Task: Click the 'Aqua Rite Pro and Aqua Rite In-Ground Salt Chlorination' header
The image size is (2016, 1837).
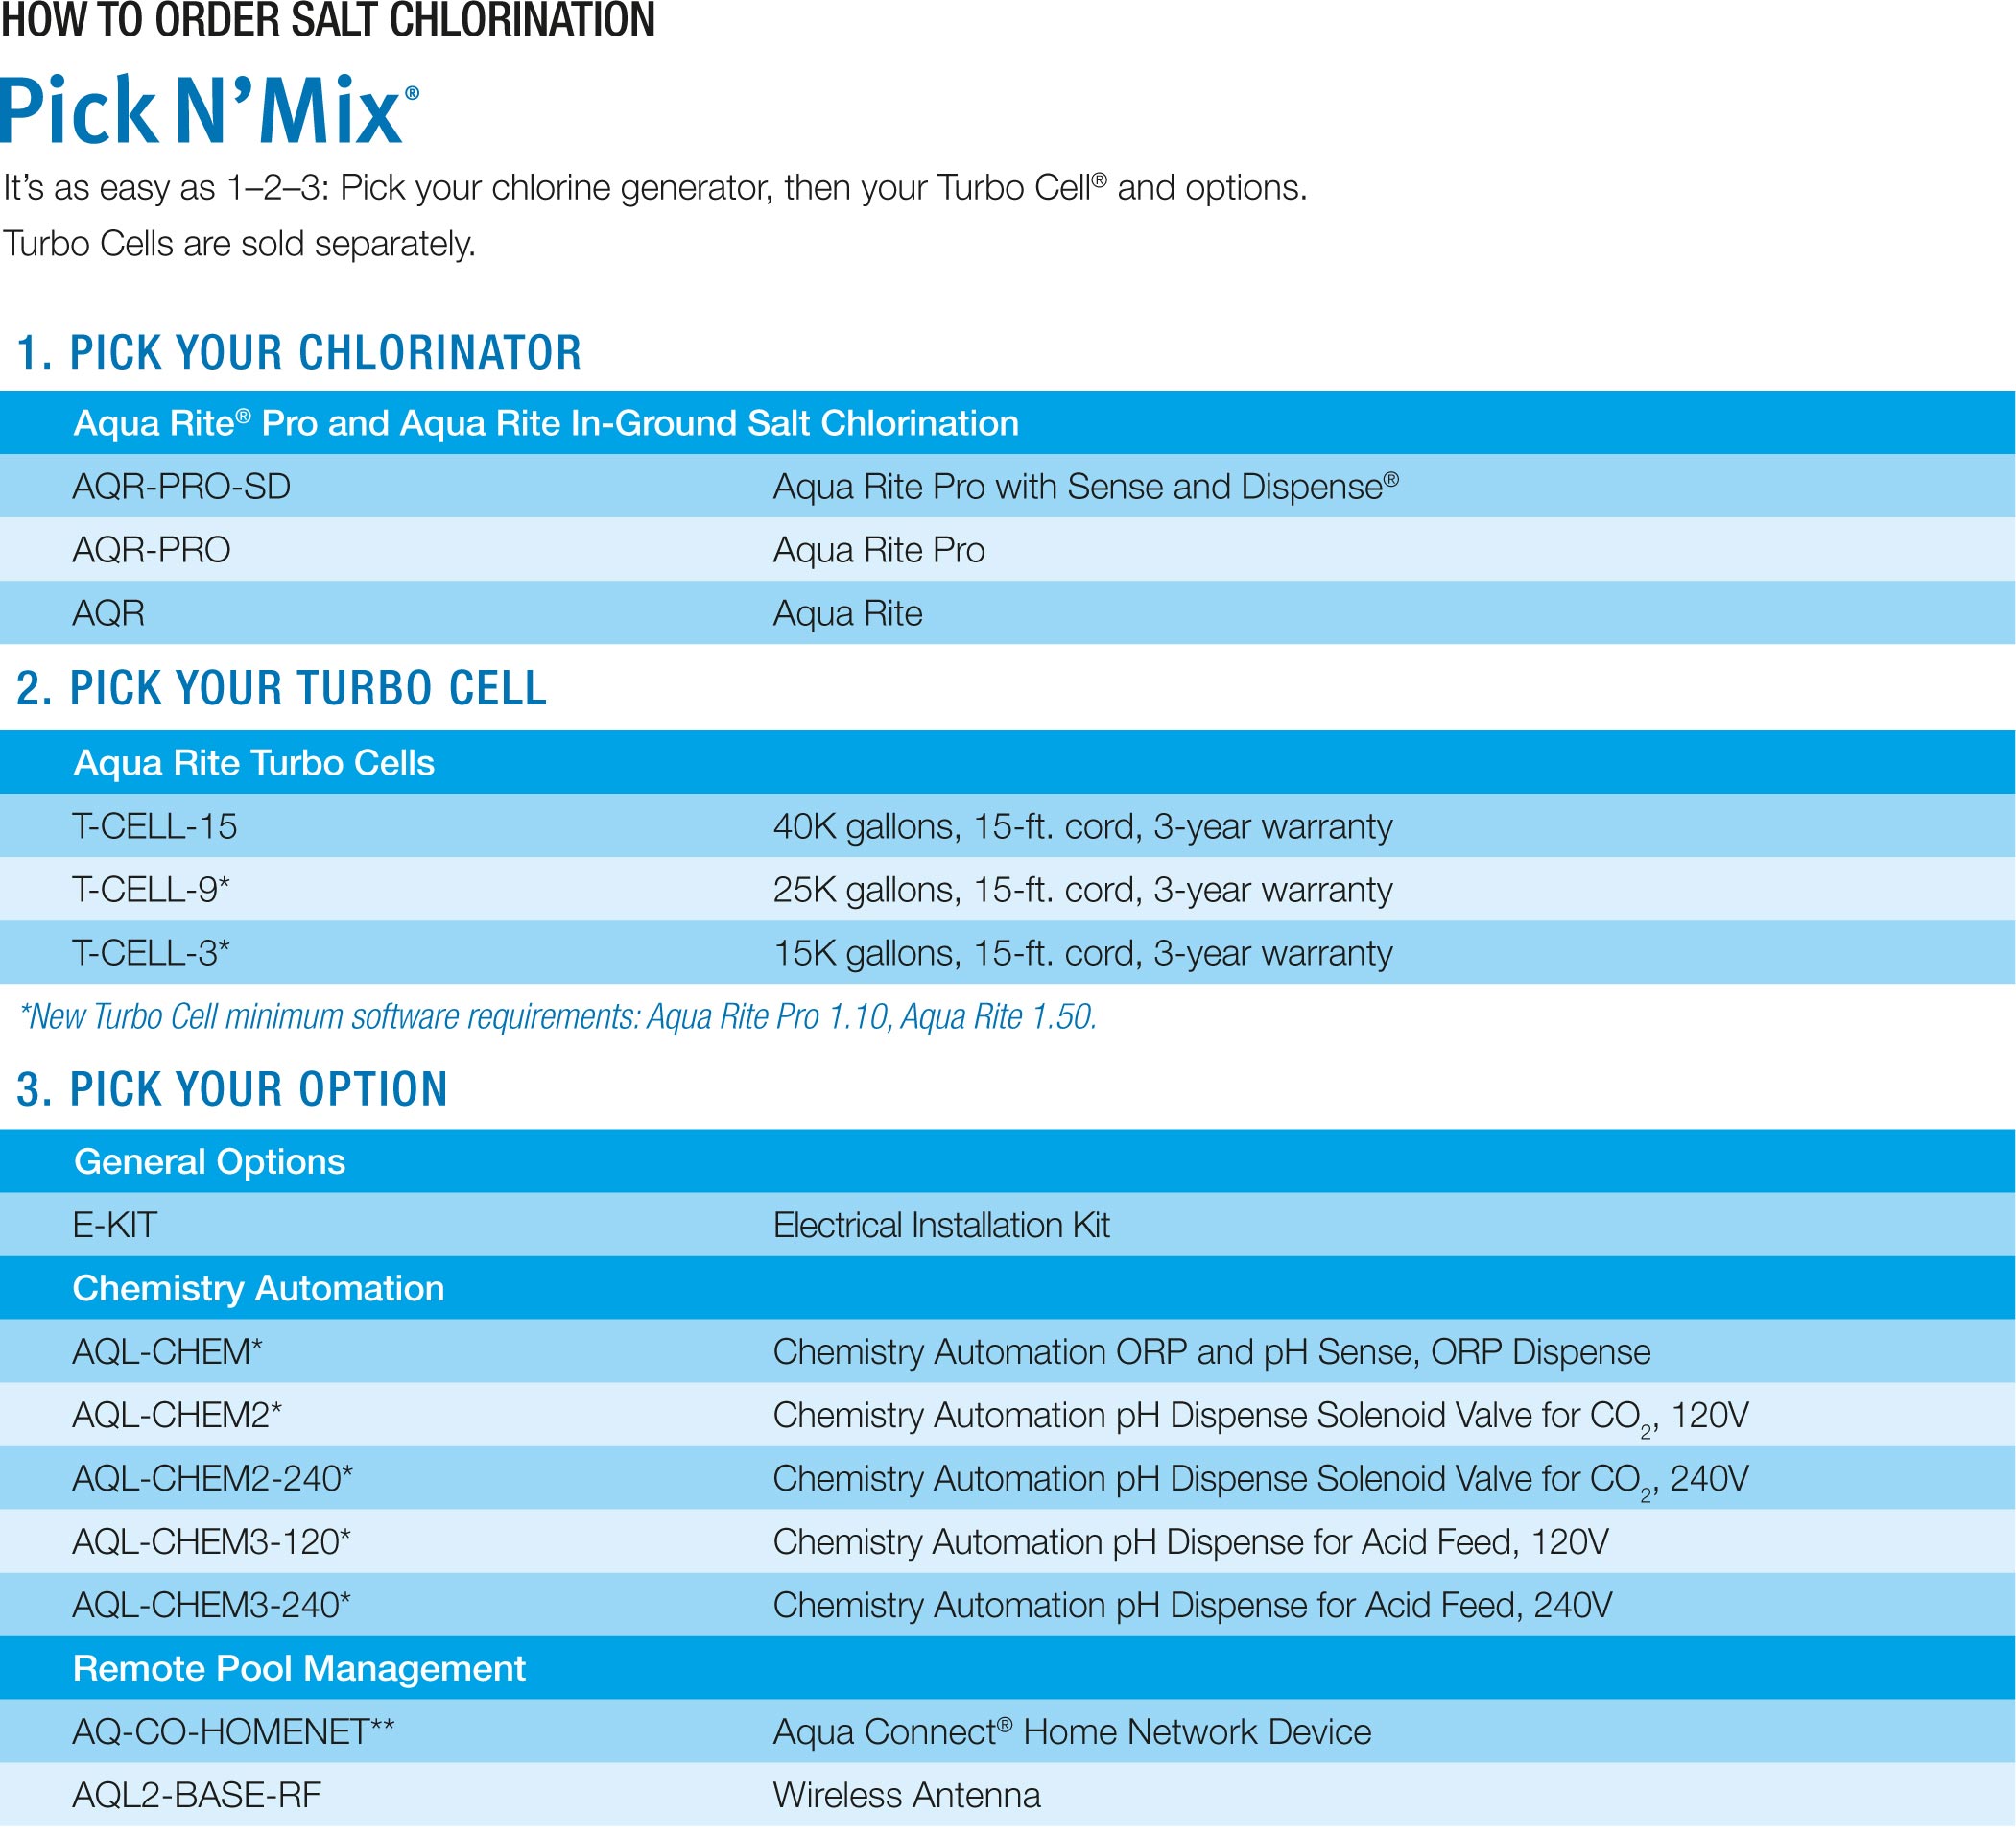Action: tap(546, 423)
